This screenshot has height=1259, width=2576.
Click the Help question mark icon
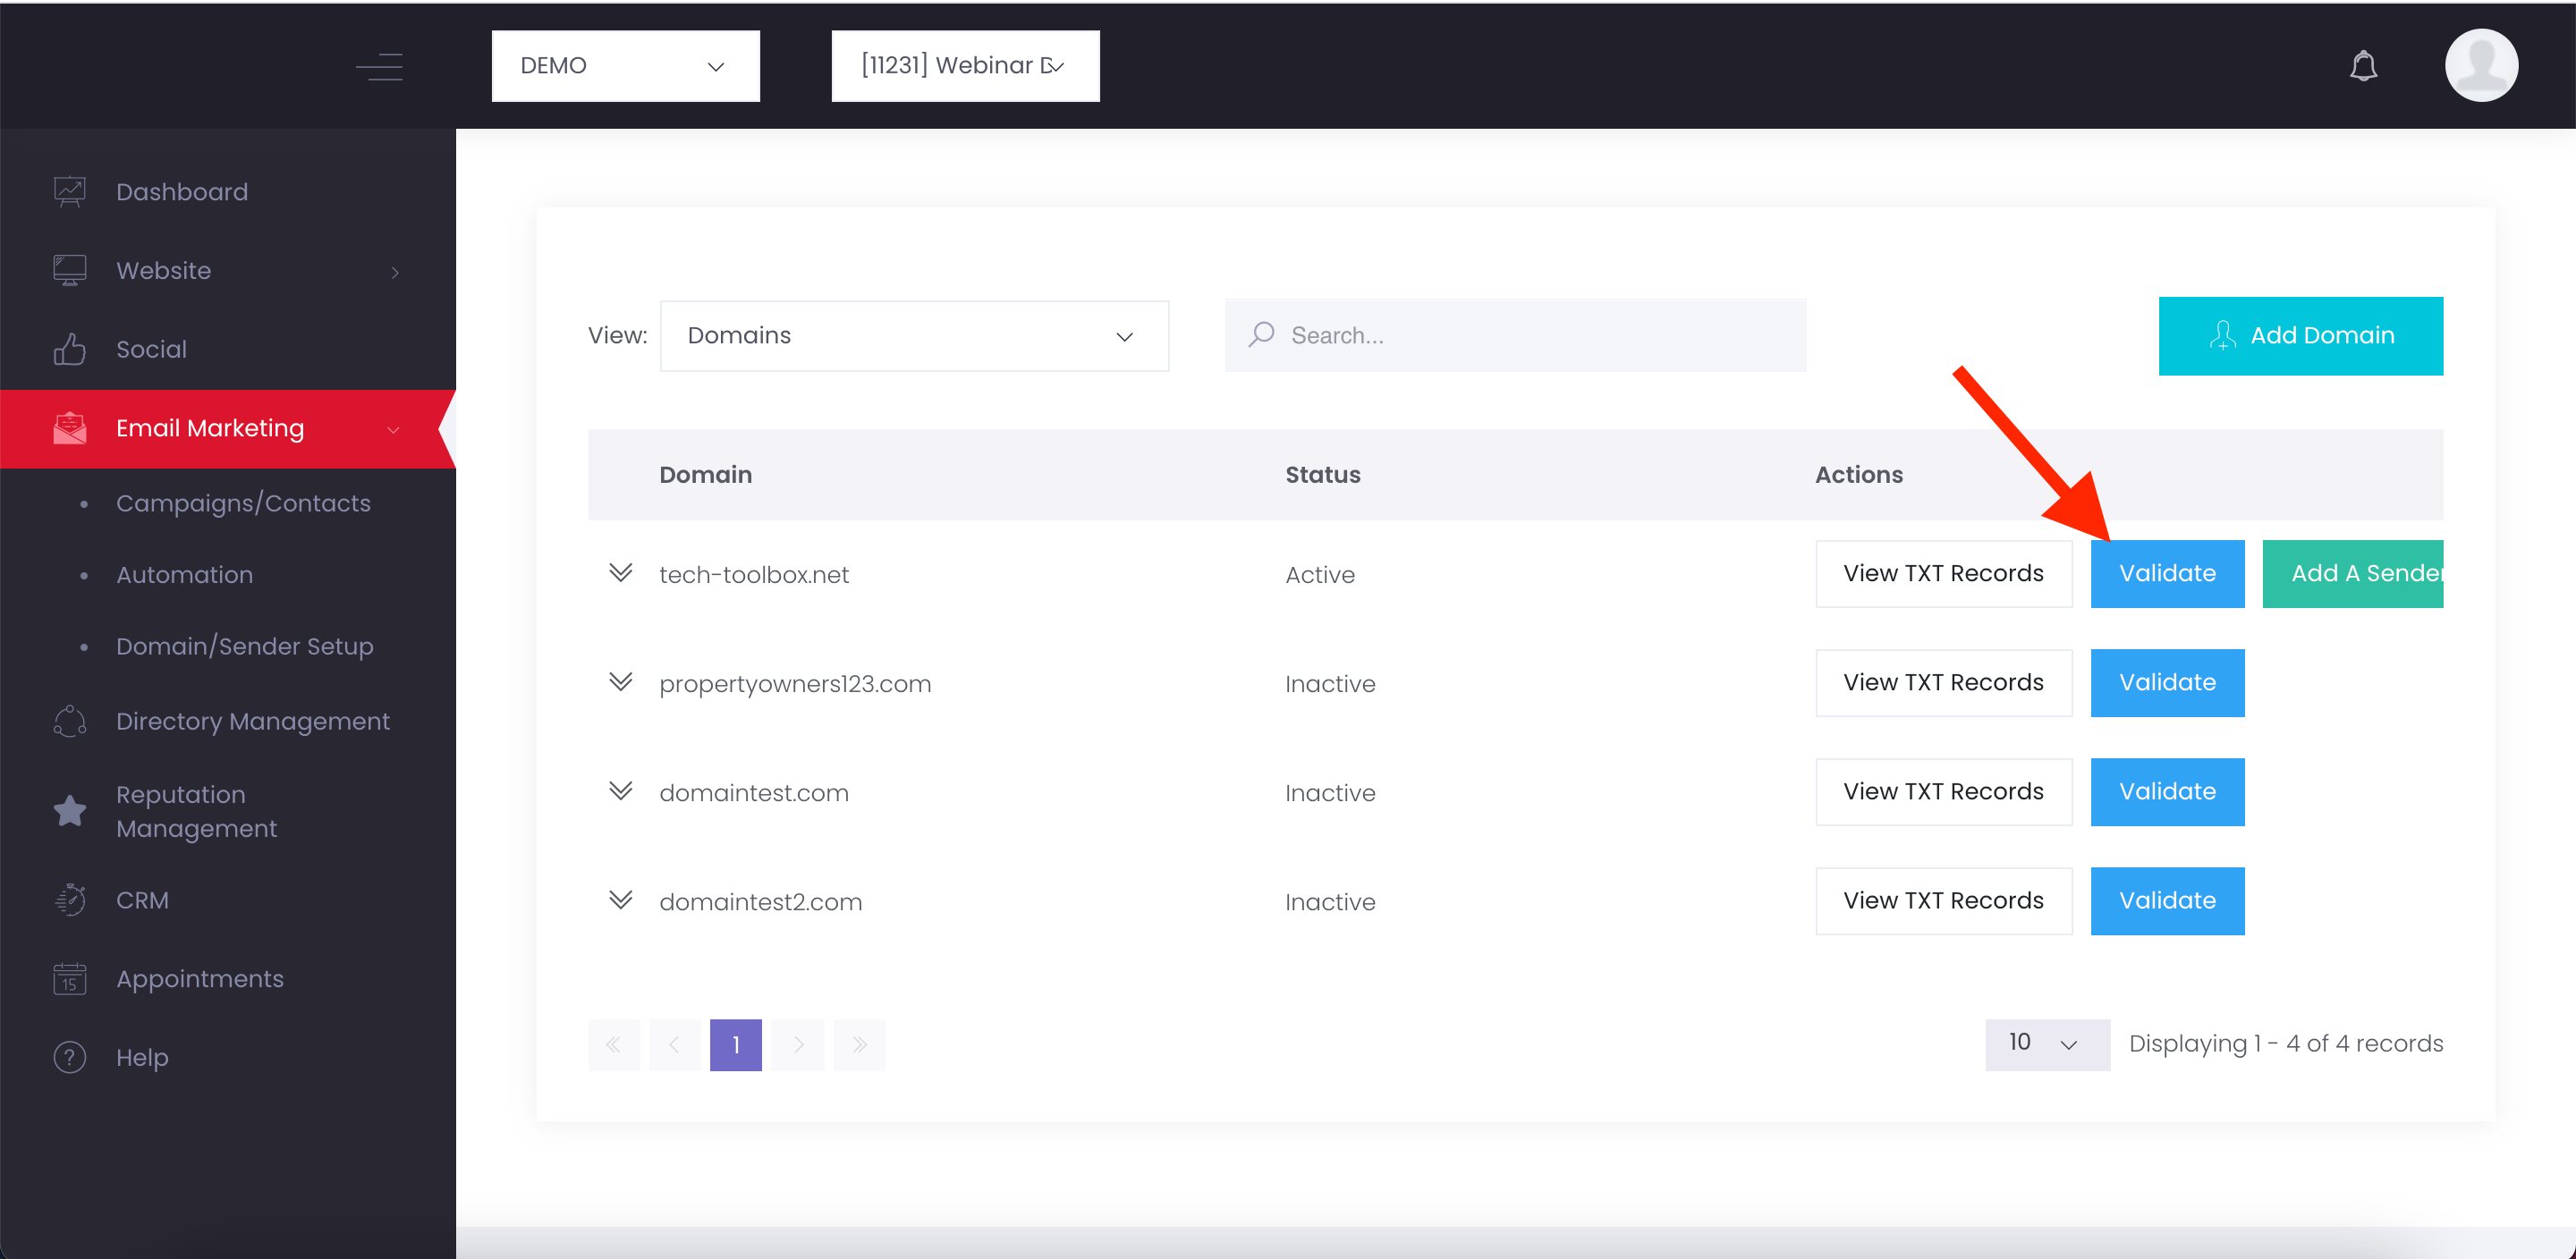pos(69,1056)
